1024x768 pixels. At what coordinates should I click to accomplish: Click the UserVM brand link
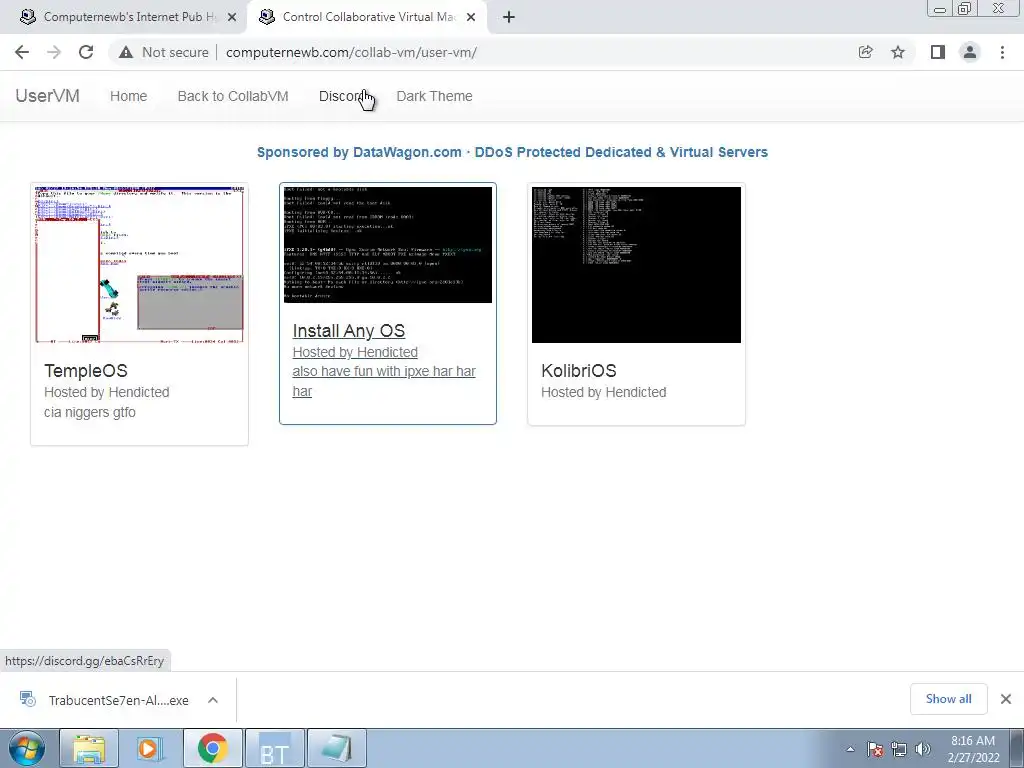[x=48, y=96]
